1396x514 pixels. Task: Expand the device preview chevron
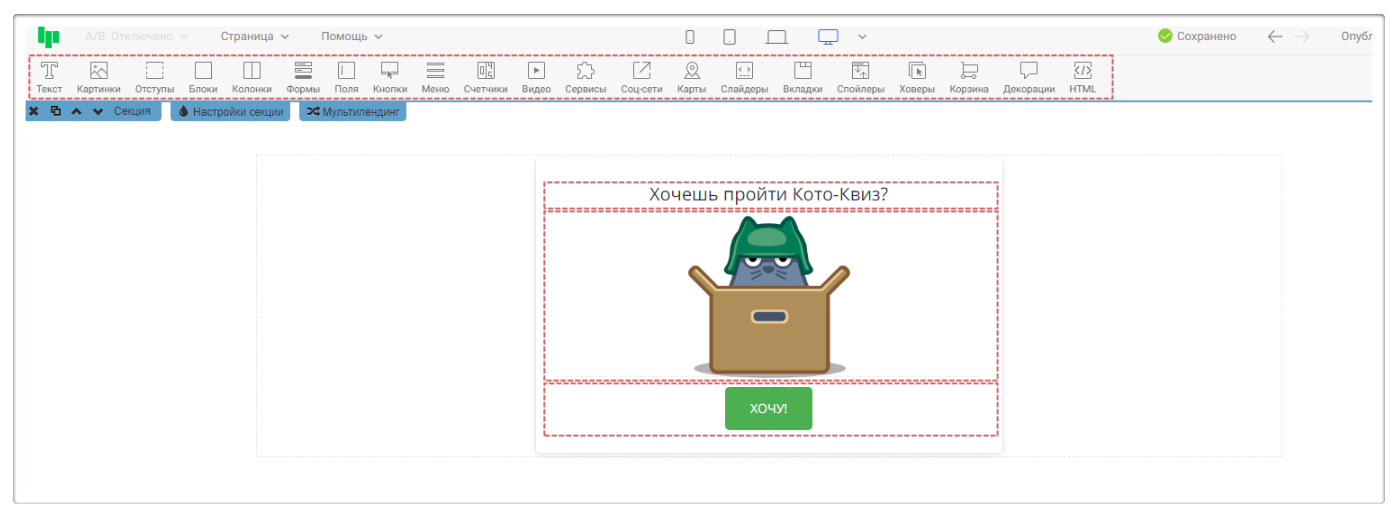click(862, 37)
